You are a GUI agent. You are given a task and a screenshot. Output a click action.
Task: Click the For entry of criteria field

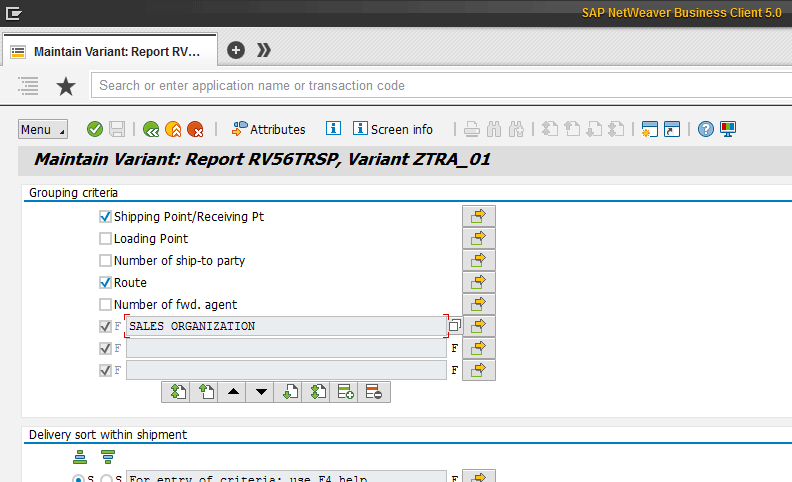(286, 477)
